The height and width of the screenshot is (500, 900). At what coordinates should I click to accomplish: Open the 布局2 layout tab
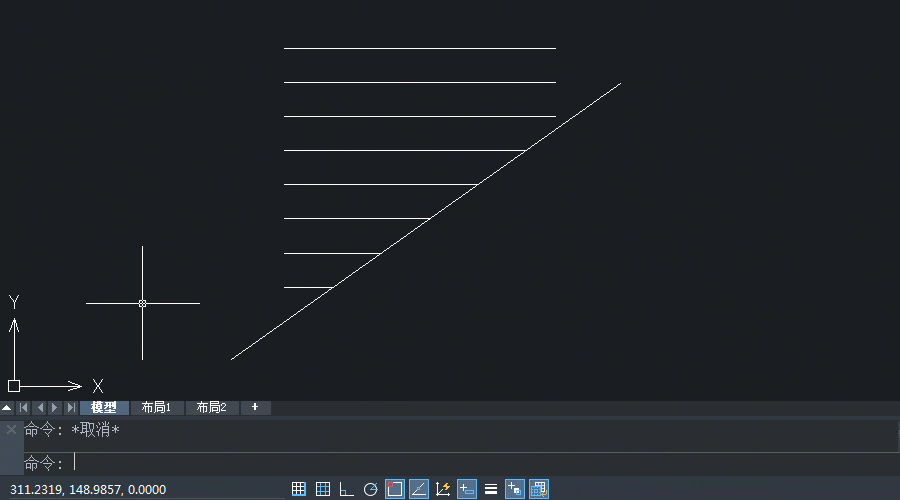(211, 408)
